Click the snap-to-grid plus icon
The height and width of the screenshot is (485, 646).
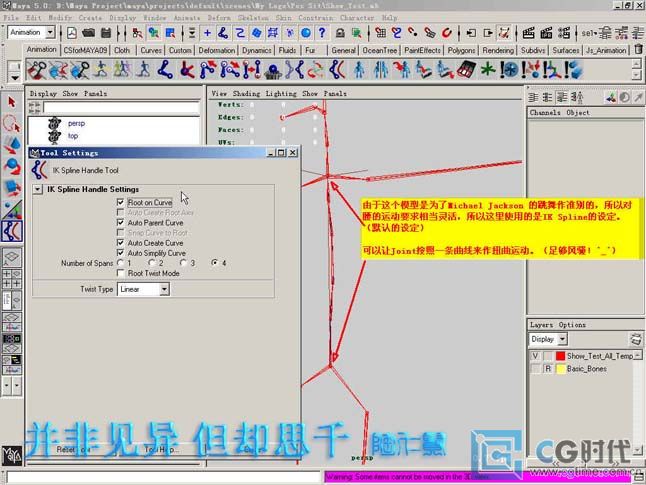click(207, 33)
